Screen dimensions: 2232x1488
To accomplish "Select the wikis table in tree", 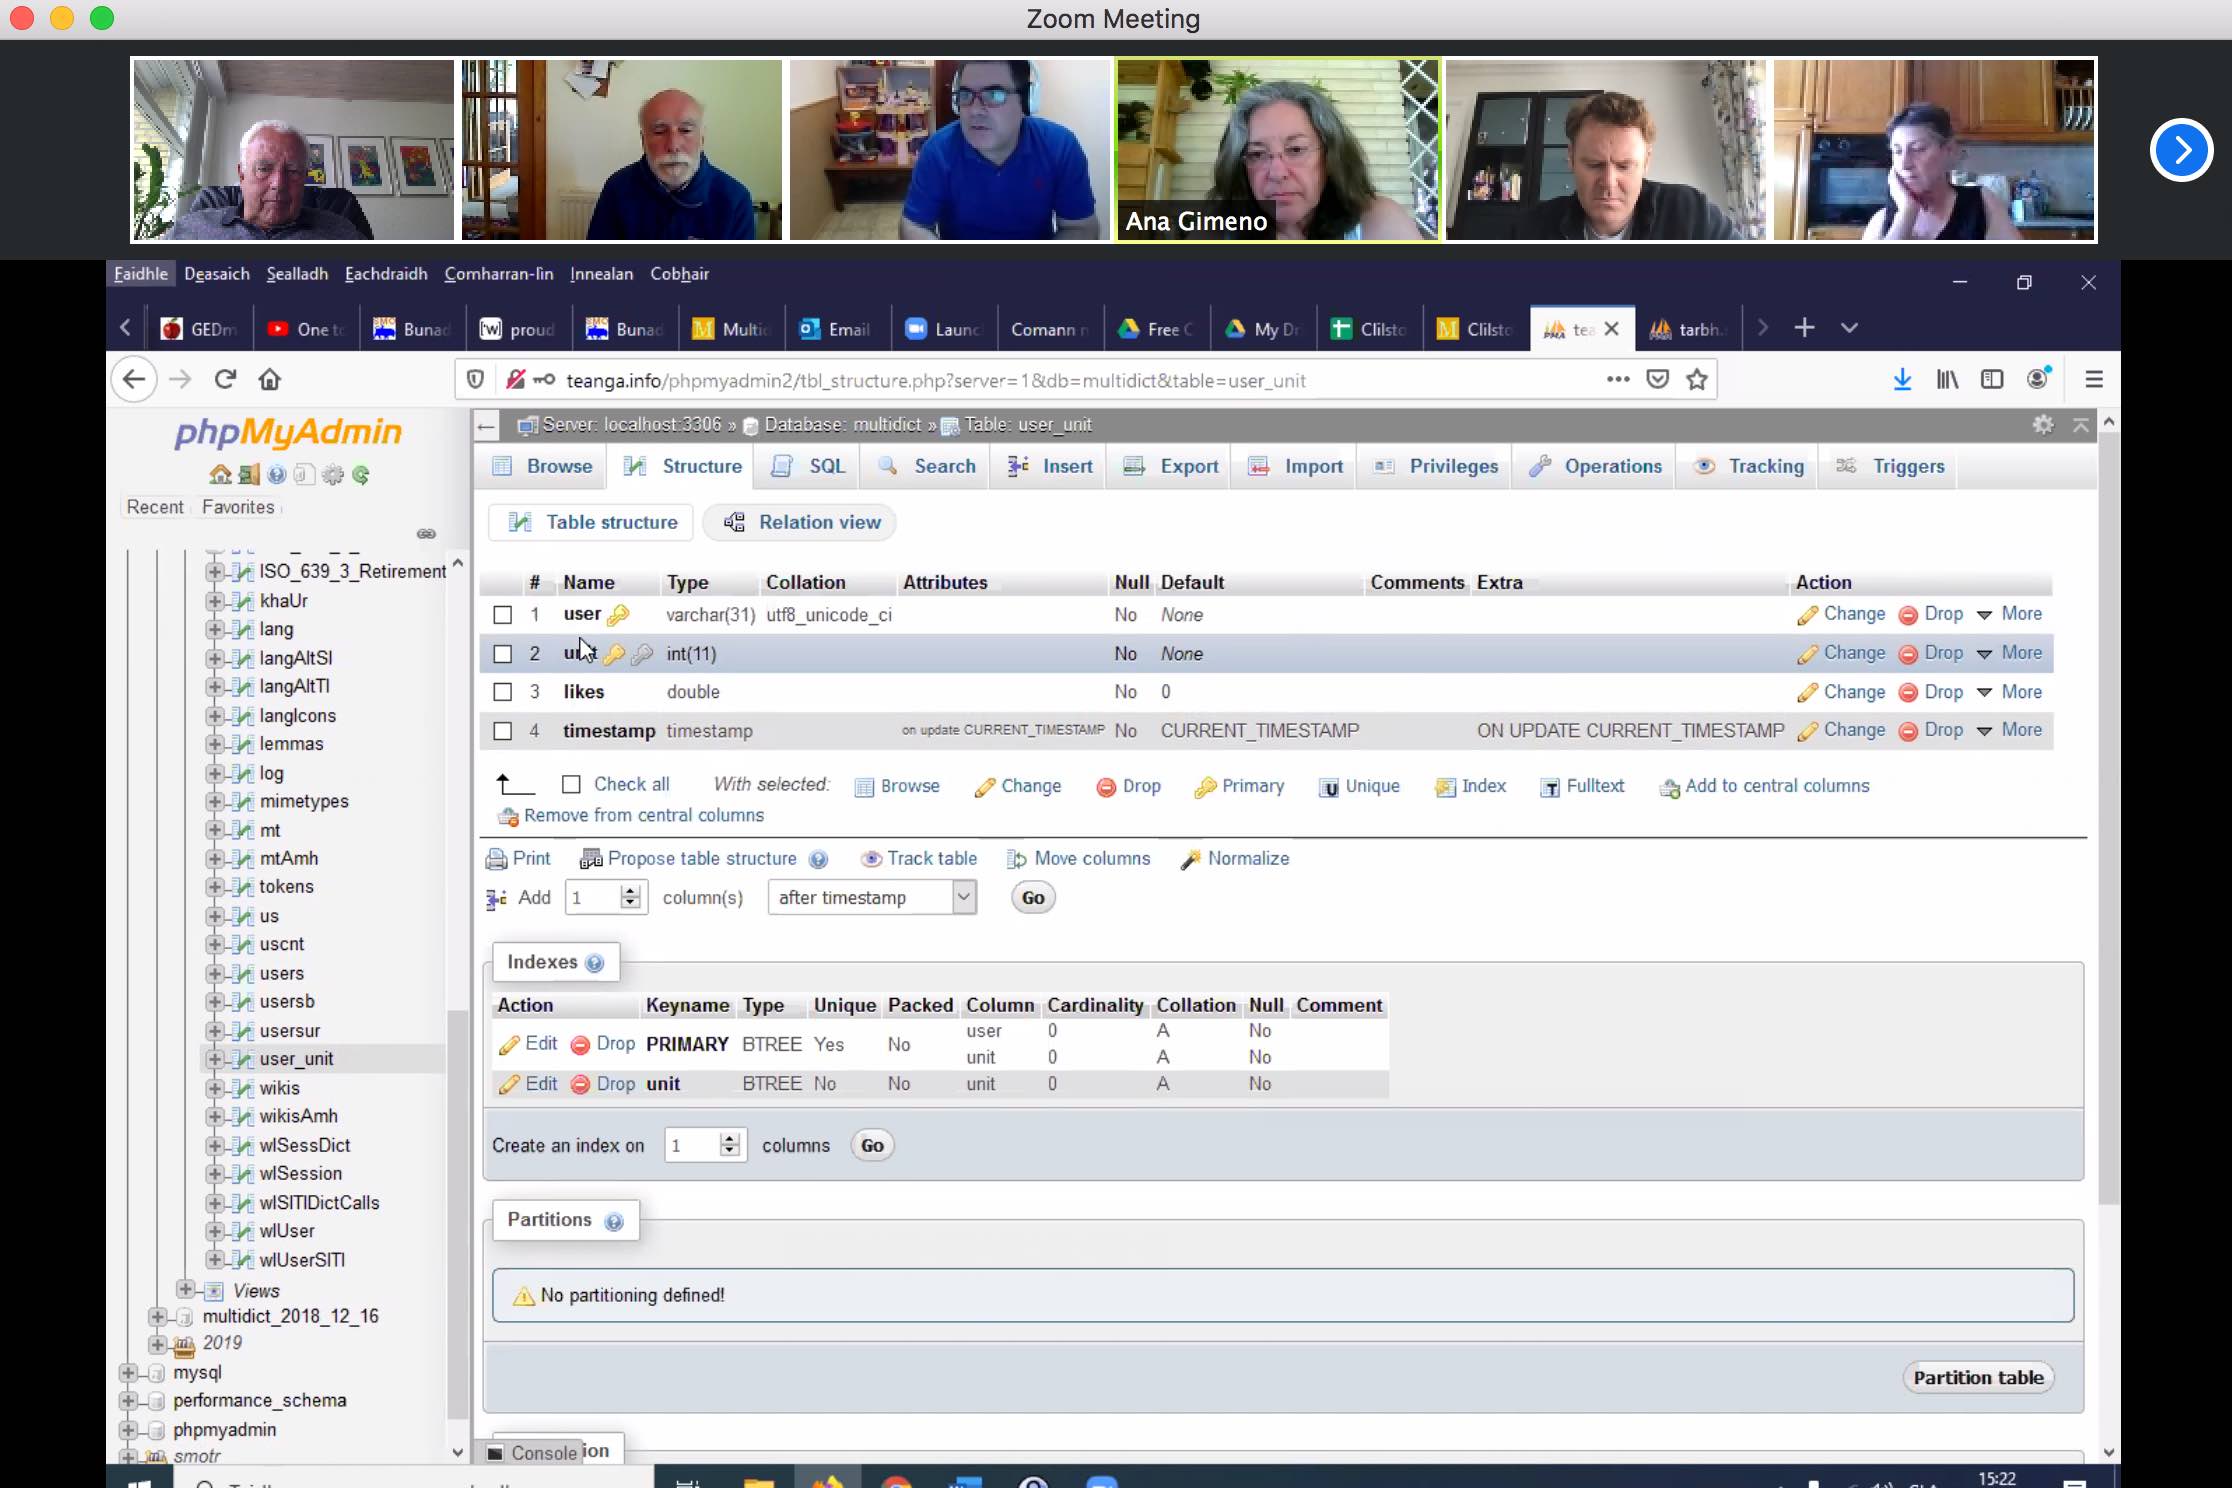I will [279, 1088].
